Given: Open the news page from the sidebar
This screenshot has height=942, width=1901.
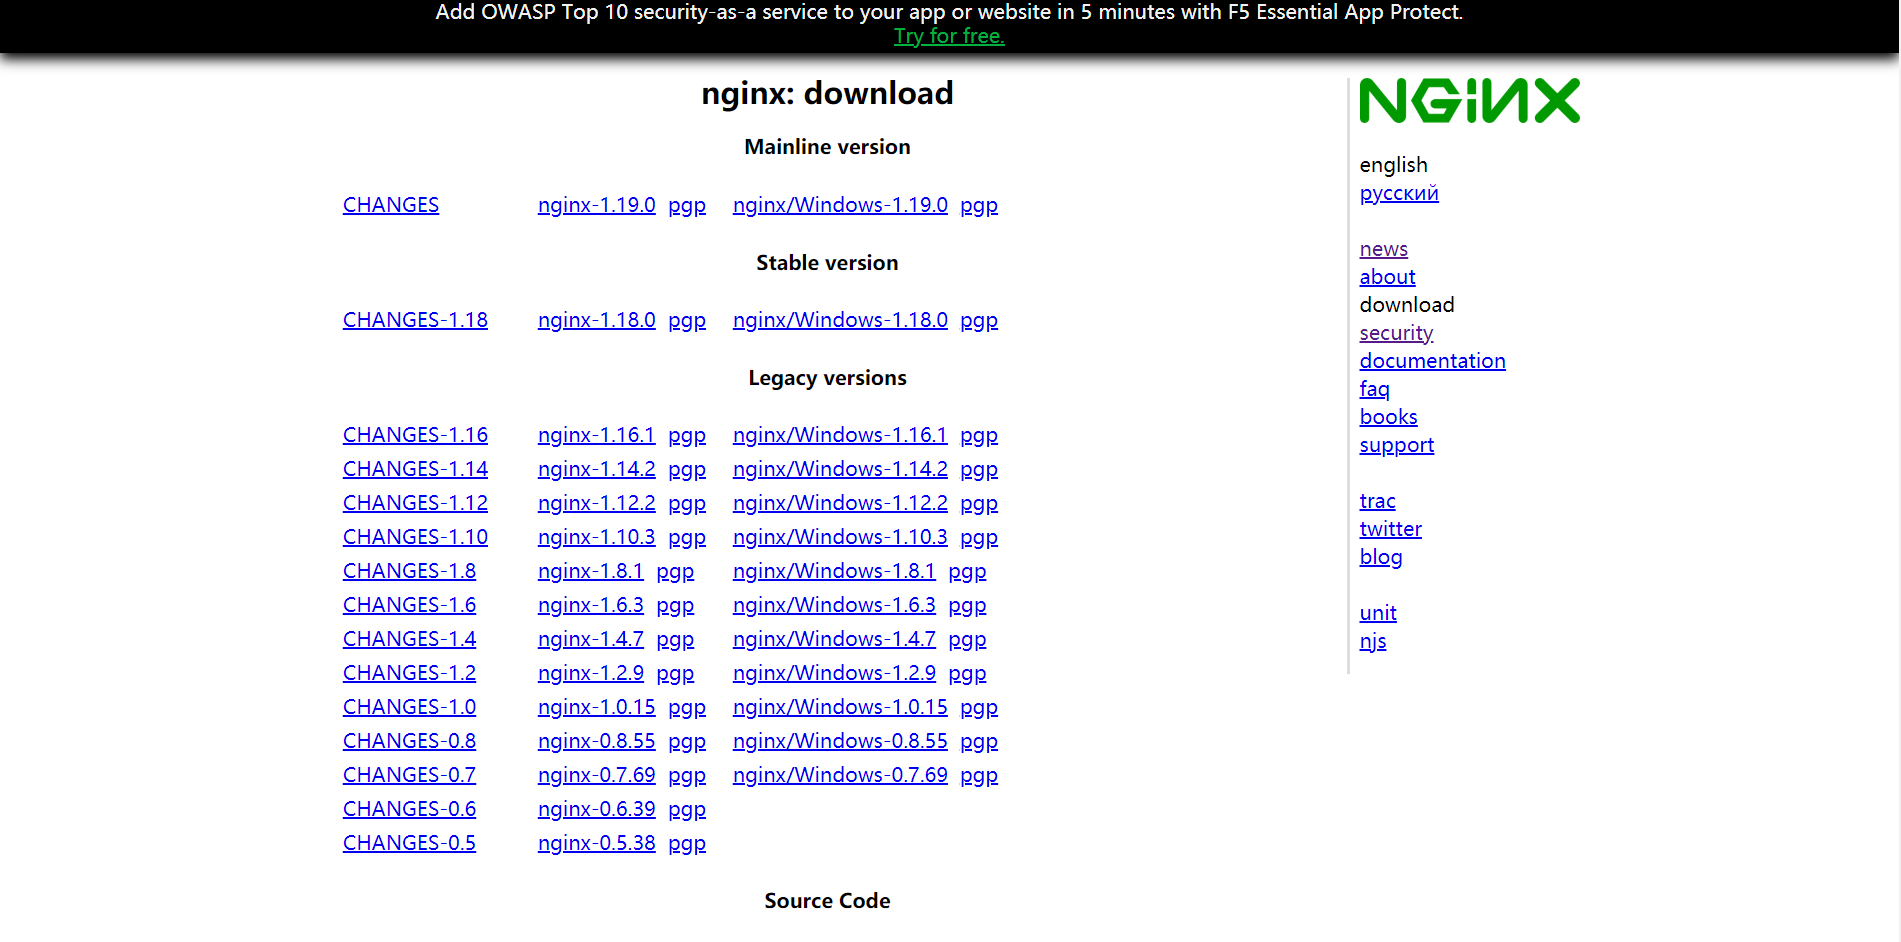Looking at the screenshot, I should (1383, 249).
